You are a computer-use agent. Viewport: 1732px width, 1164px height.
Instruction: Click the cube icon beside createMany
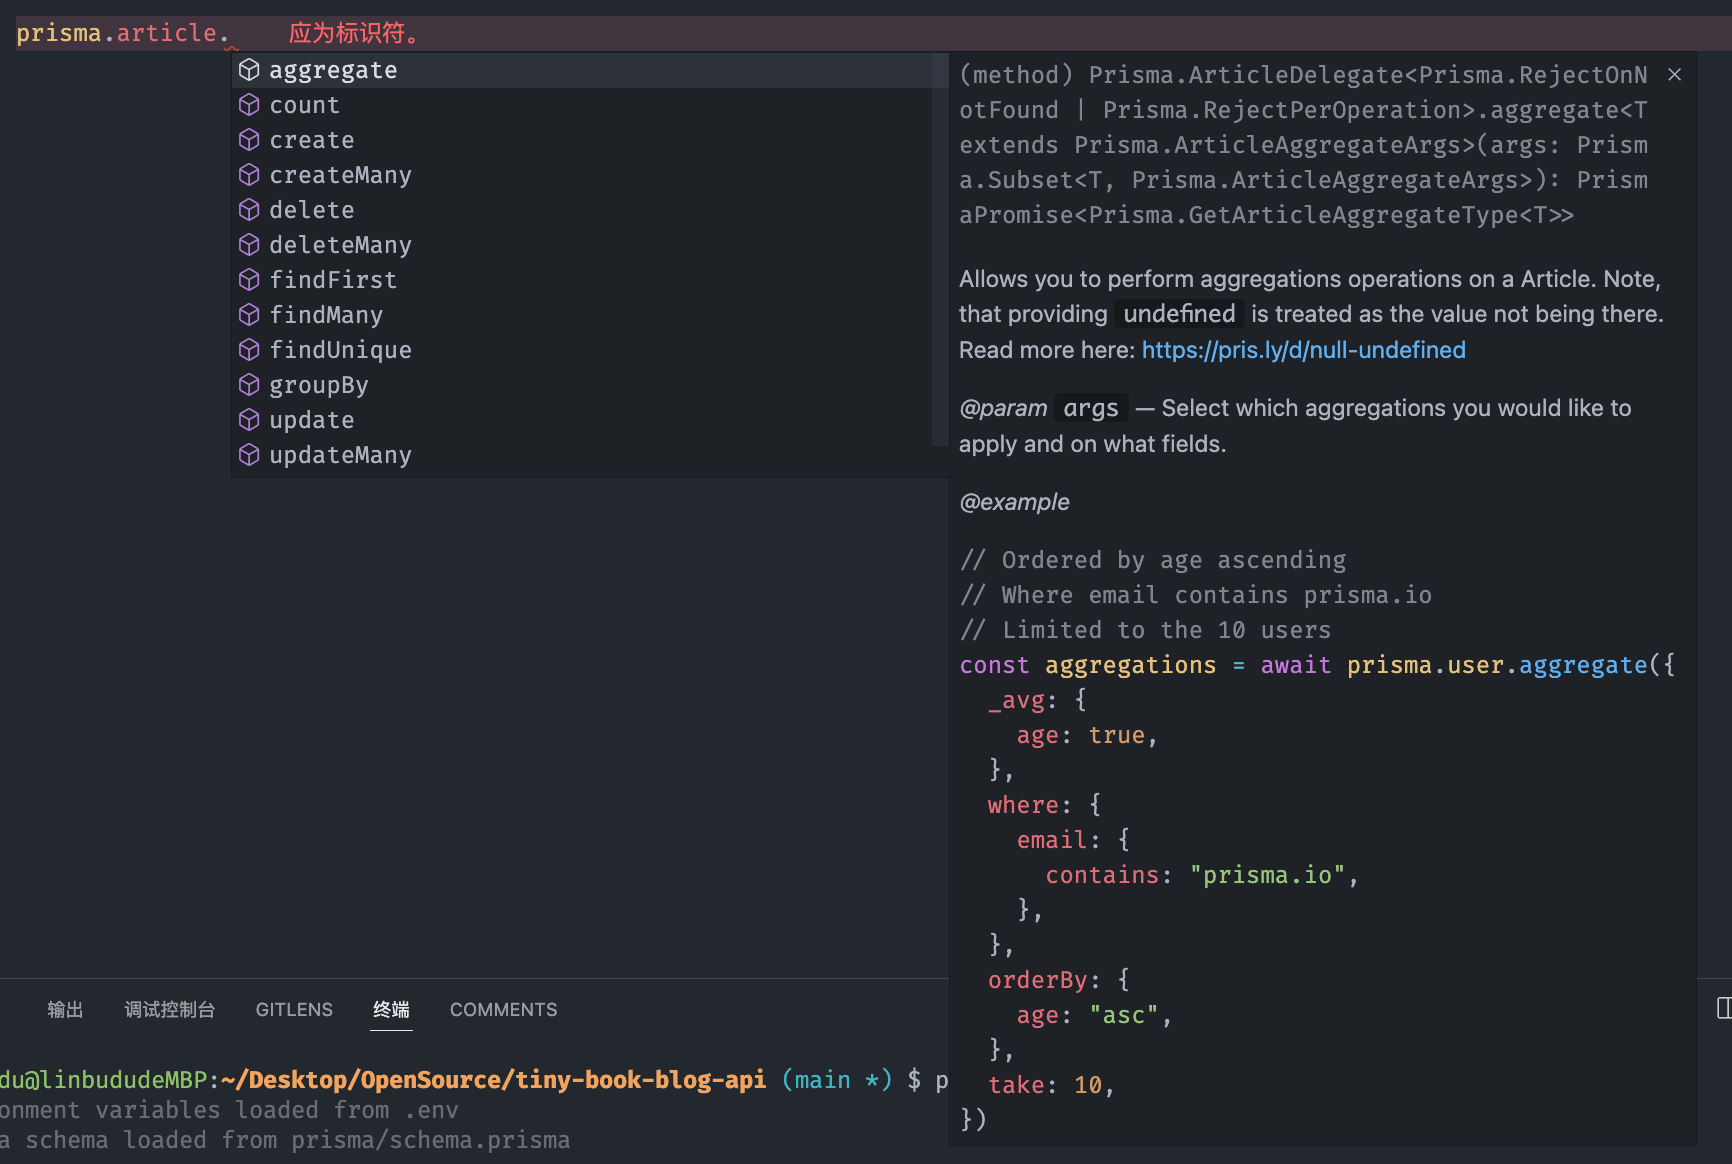click(x=249, y=175)
